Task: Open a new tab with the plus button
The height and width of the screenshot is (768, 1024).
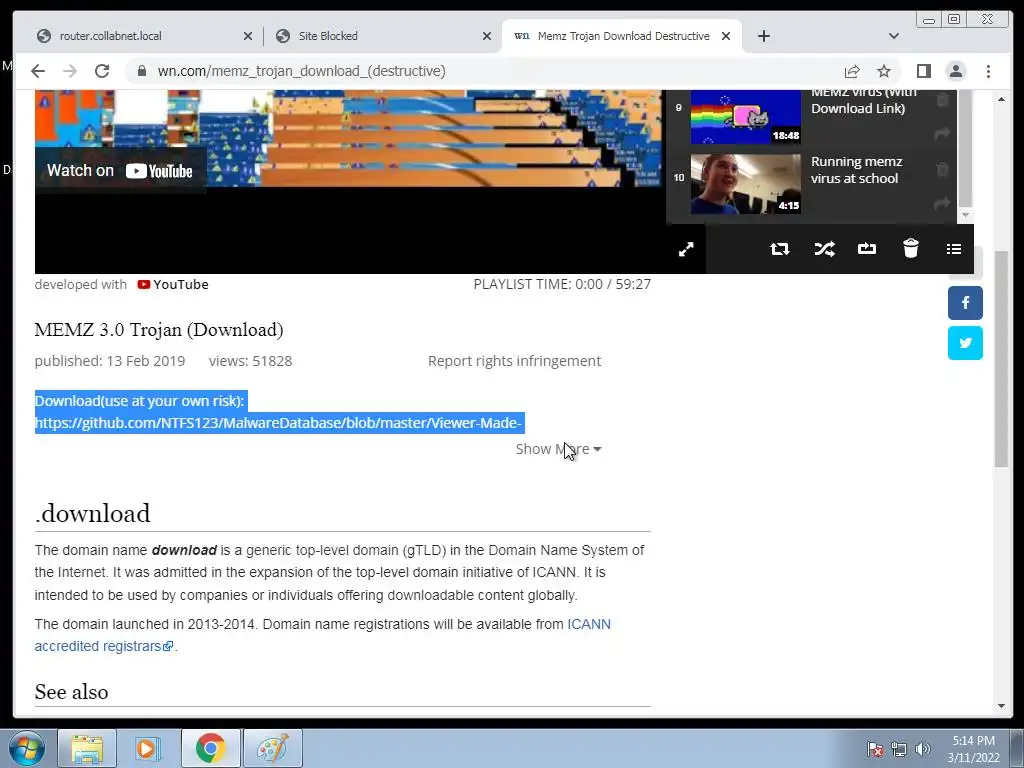Action: [x=763, y=36]
